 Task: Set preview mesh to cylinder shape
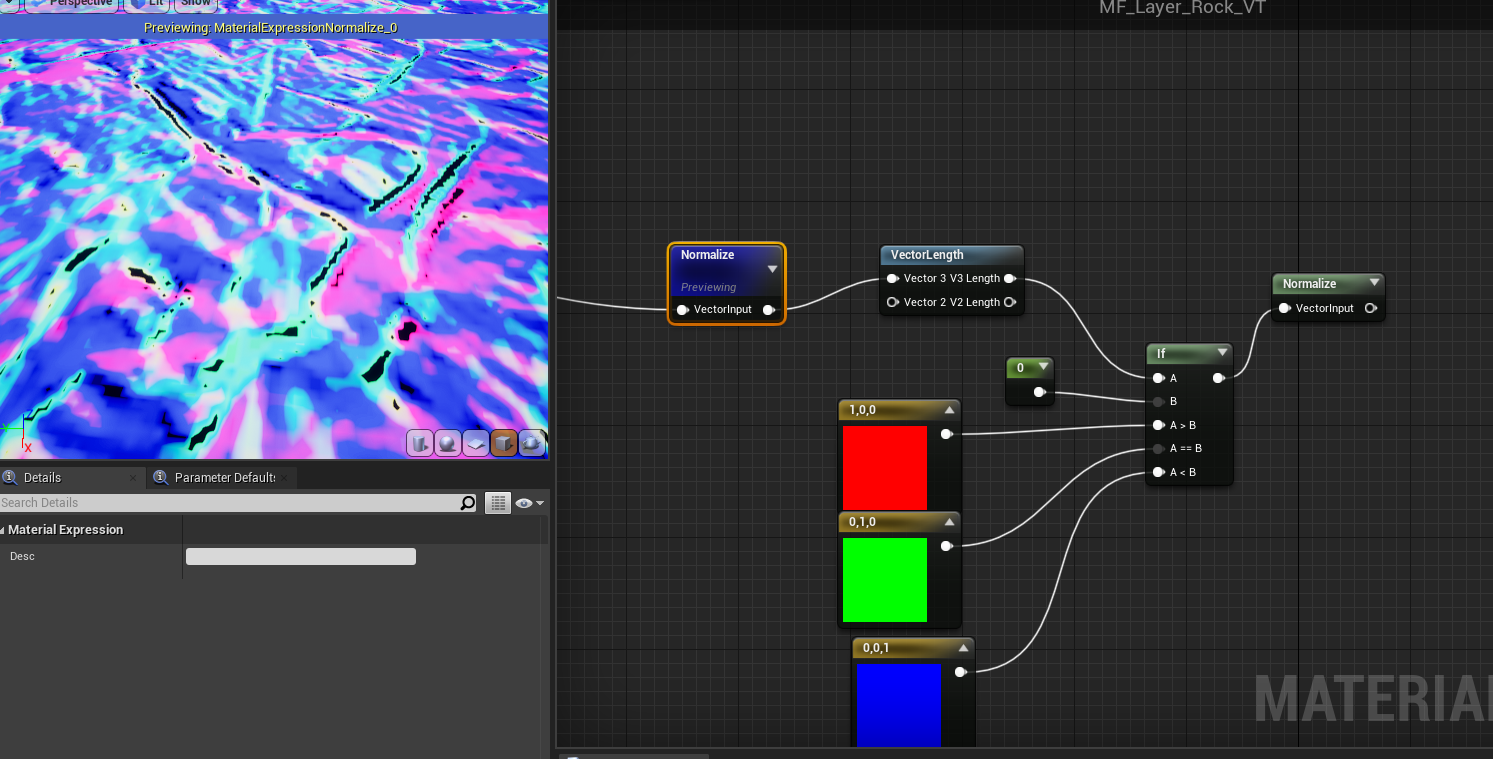tap(420, 443)
